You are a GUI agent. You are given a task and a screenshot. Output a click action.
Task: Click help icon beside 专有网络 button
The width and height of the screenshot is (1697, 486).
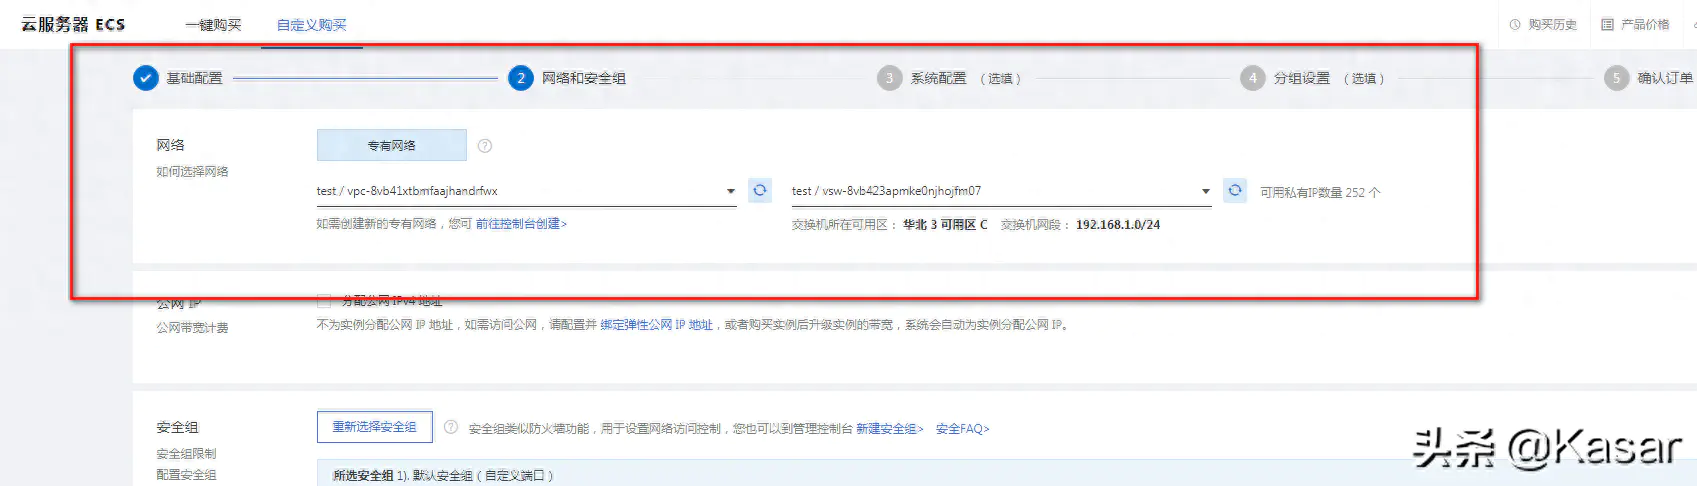pyautogui.click(x=485, y=146)
